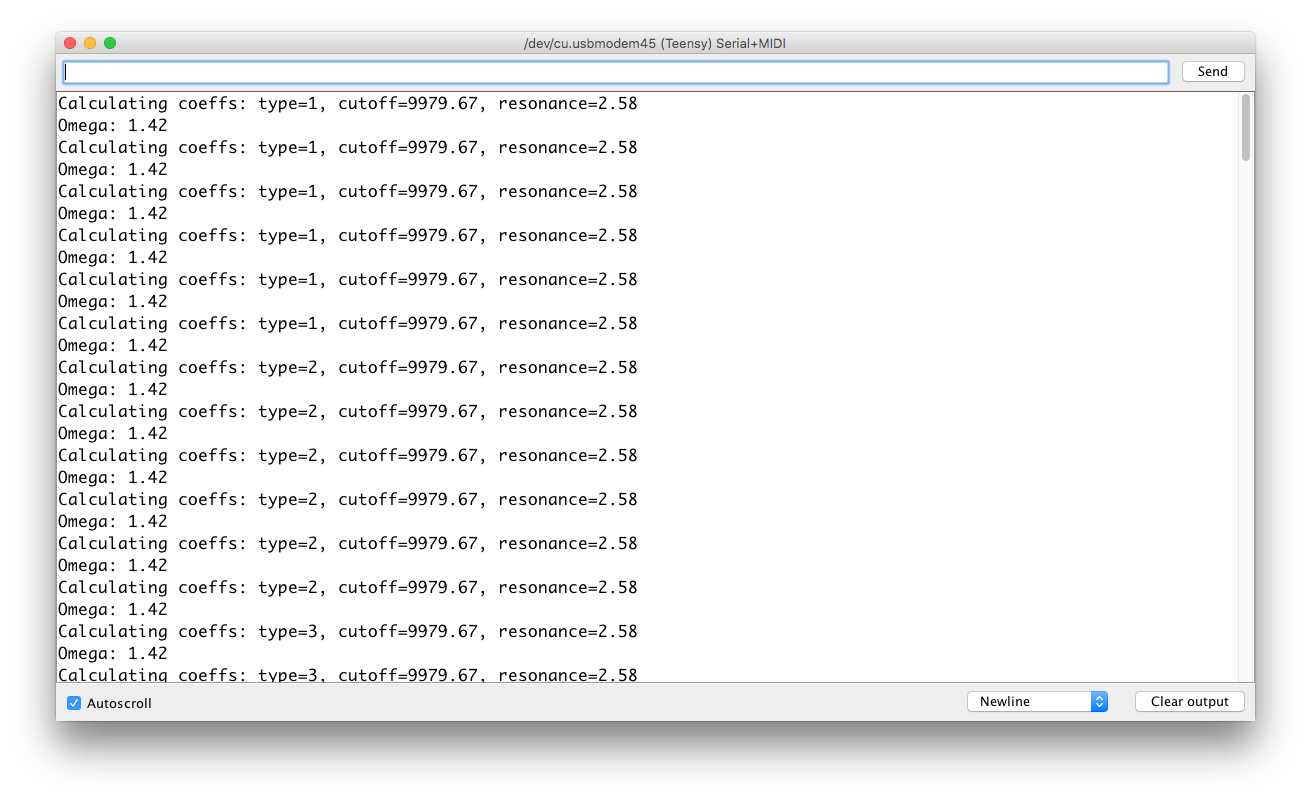Click the blue arrows on Newline selector
This screenshot has height=801, width=1311.
[x=1099, y=702]
